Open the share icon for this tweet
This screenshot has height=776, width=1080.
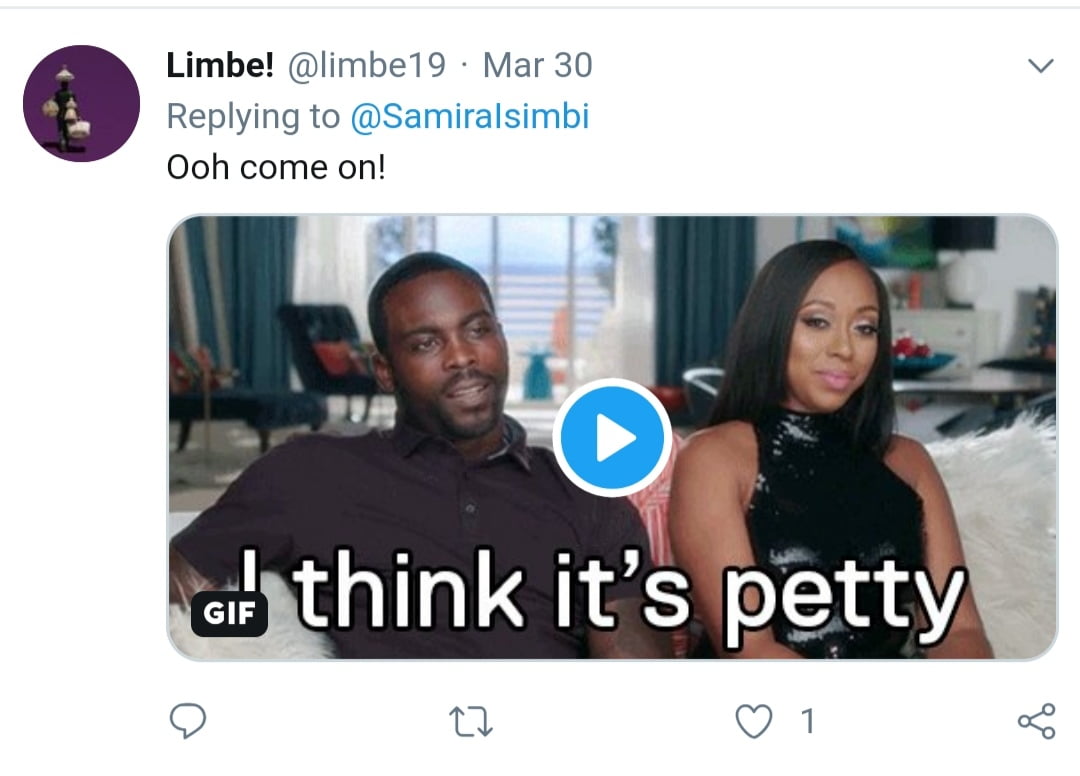(1035, 721)
